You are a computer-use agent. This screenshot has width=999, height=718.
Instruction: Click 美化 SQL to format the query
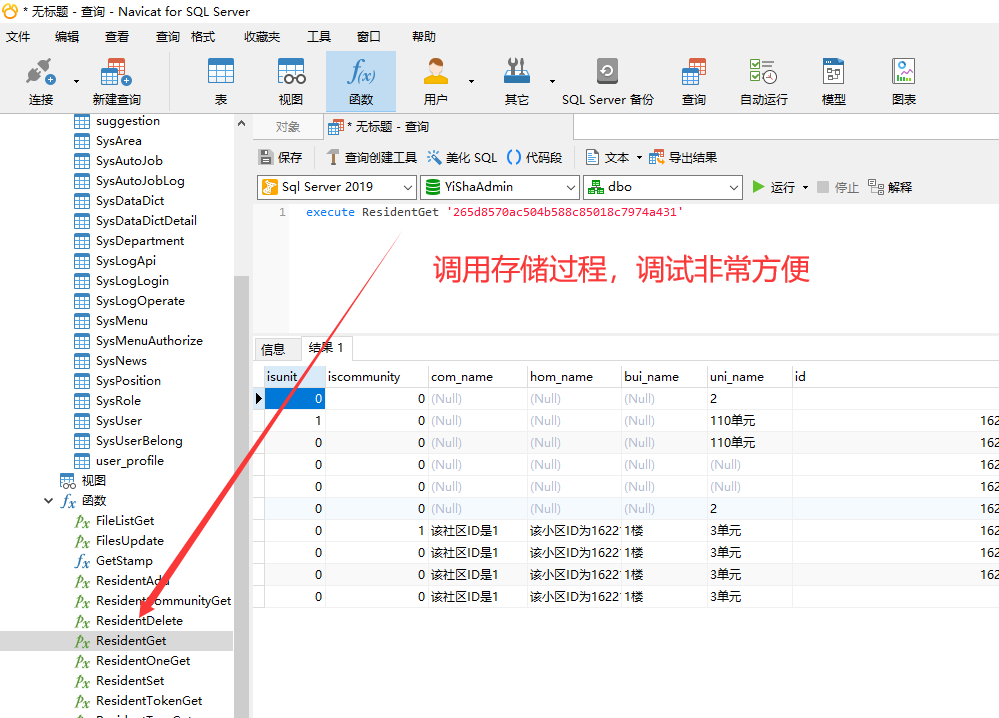pyautogui.click(x=461, y=157)
